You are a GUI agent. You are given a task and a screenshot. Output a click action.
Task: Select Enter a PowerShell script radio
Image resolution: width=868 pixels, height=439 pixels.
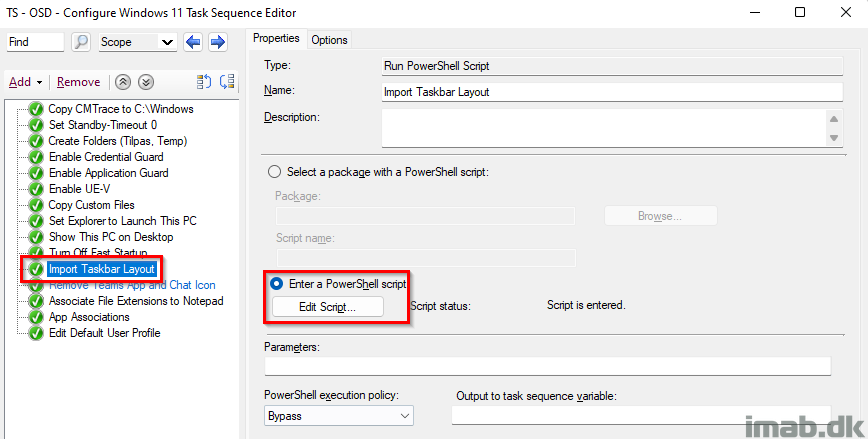coord(276,284)
